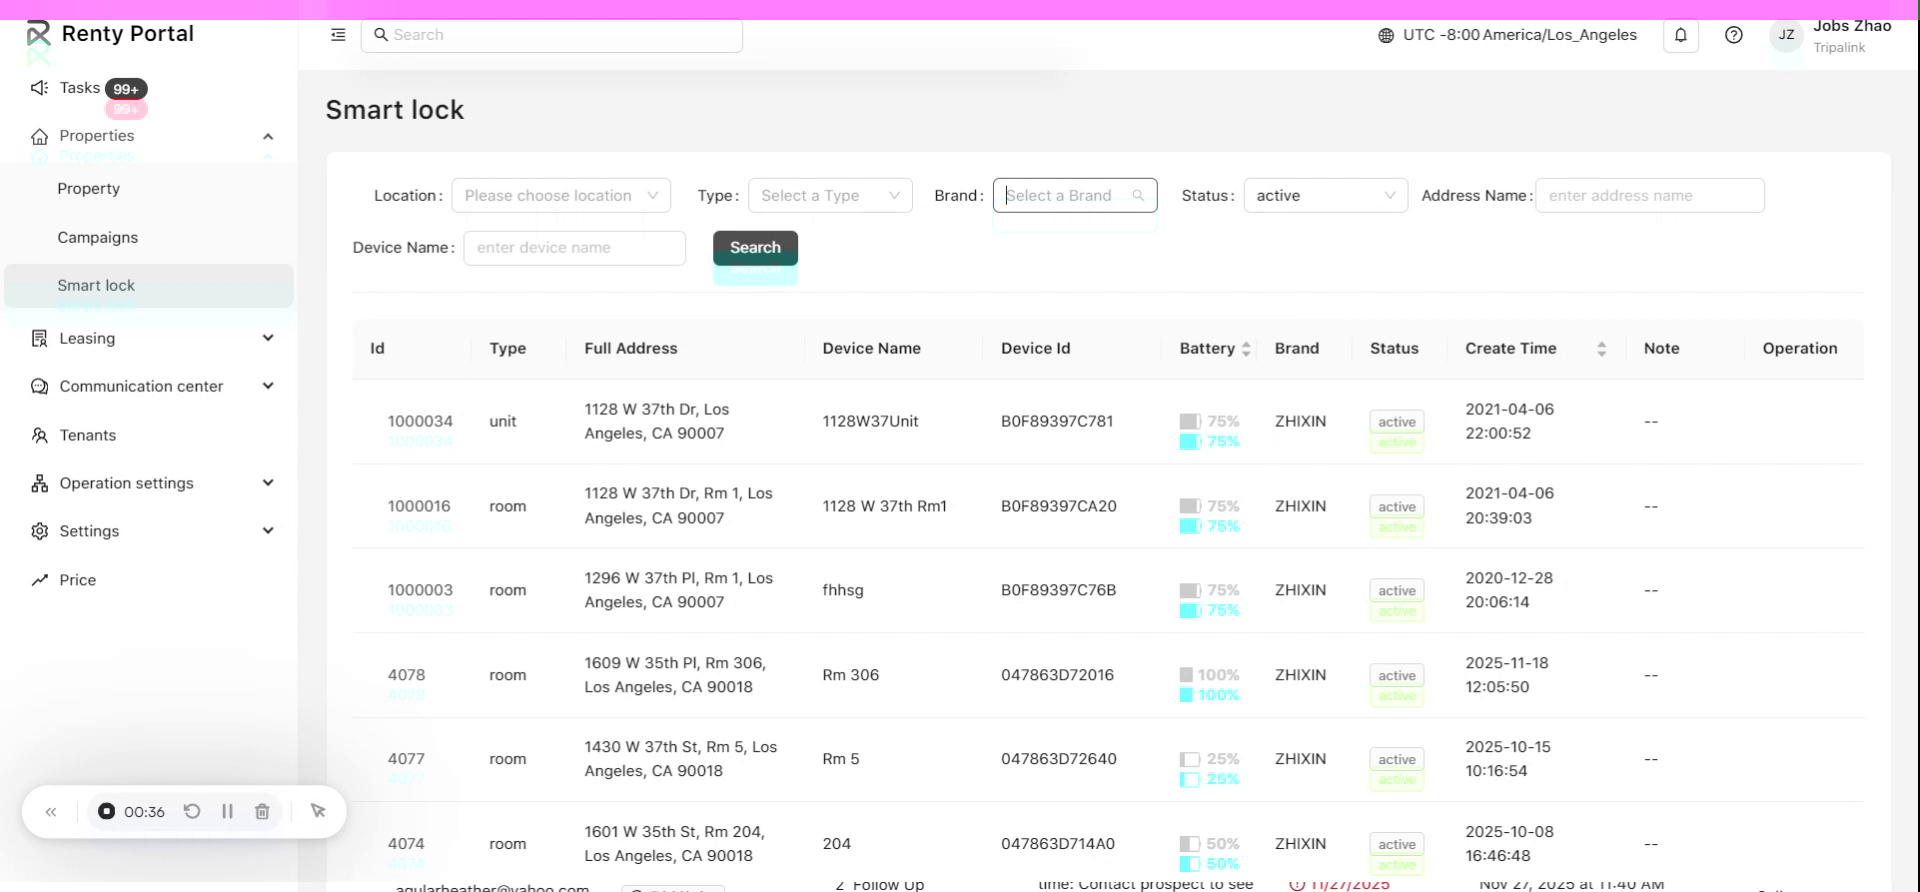The height and width of the screenshot is (892, 1920).
Task: Open the help question mark icon
Action: click(x=1734, y=35)
